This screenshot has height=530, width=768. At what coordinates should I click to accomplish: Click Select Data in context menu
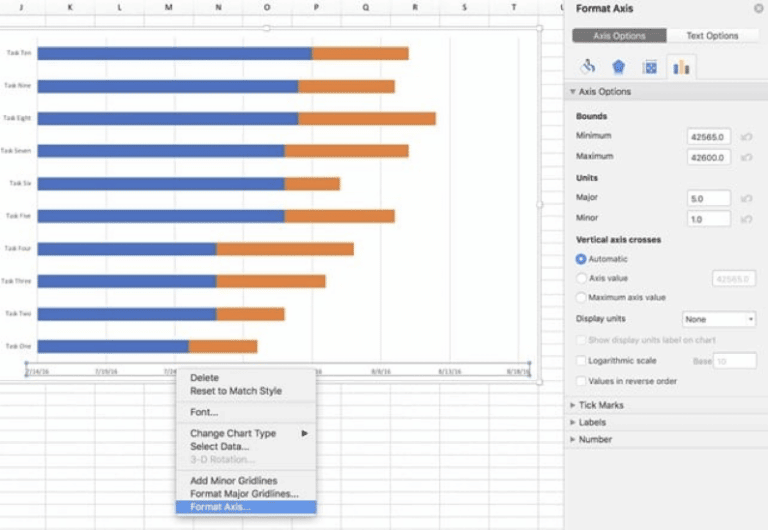220,446
